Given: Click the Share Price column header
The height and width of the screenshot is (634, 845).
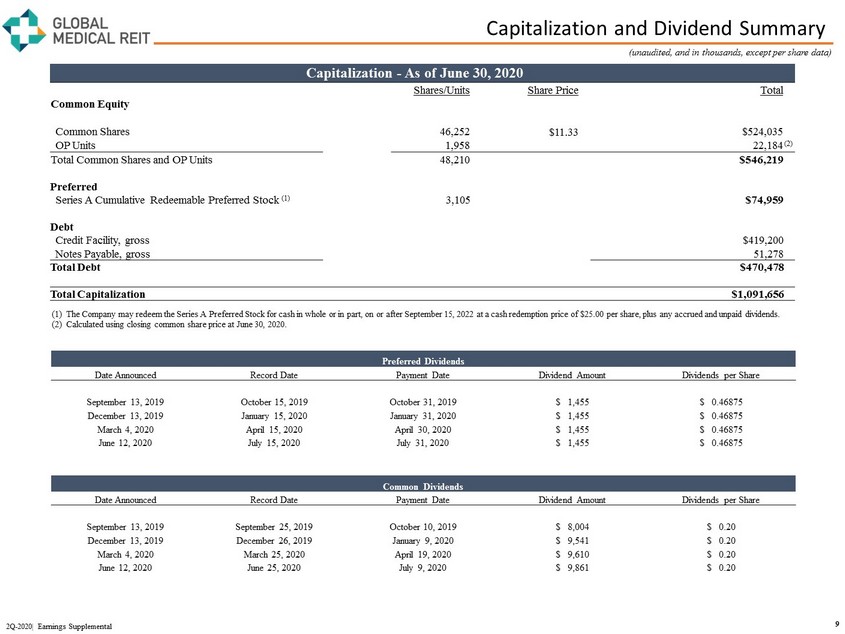Looking at the screenshot, I should pyautogui.click(x=552, y=91).
